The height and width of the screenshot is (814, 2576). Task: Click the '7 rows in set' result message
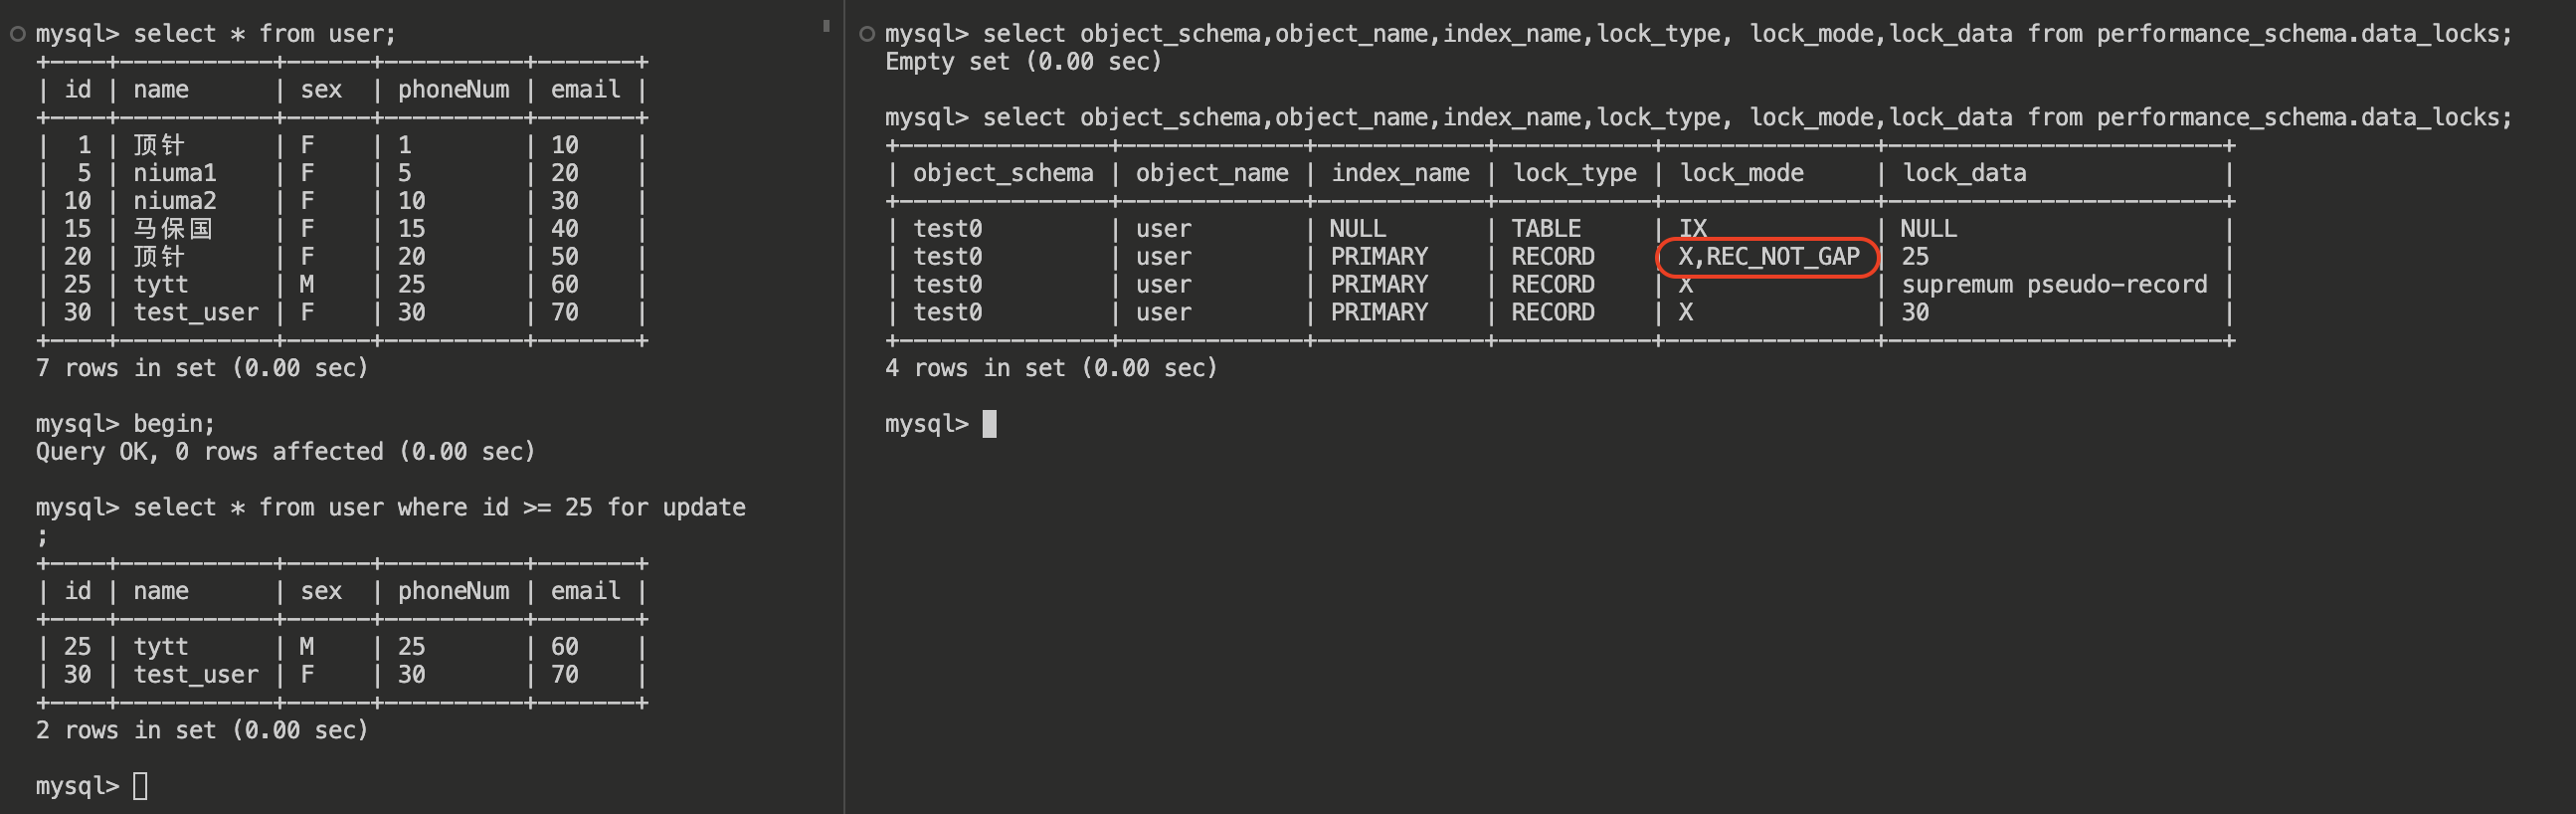click(202, 368)
